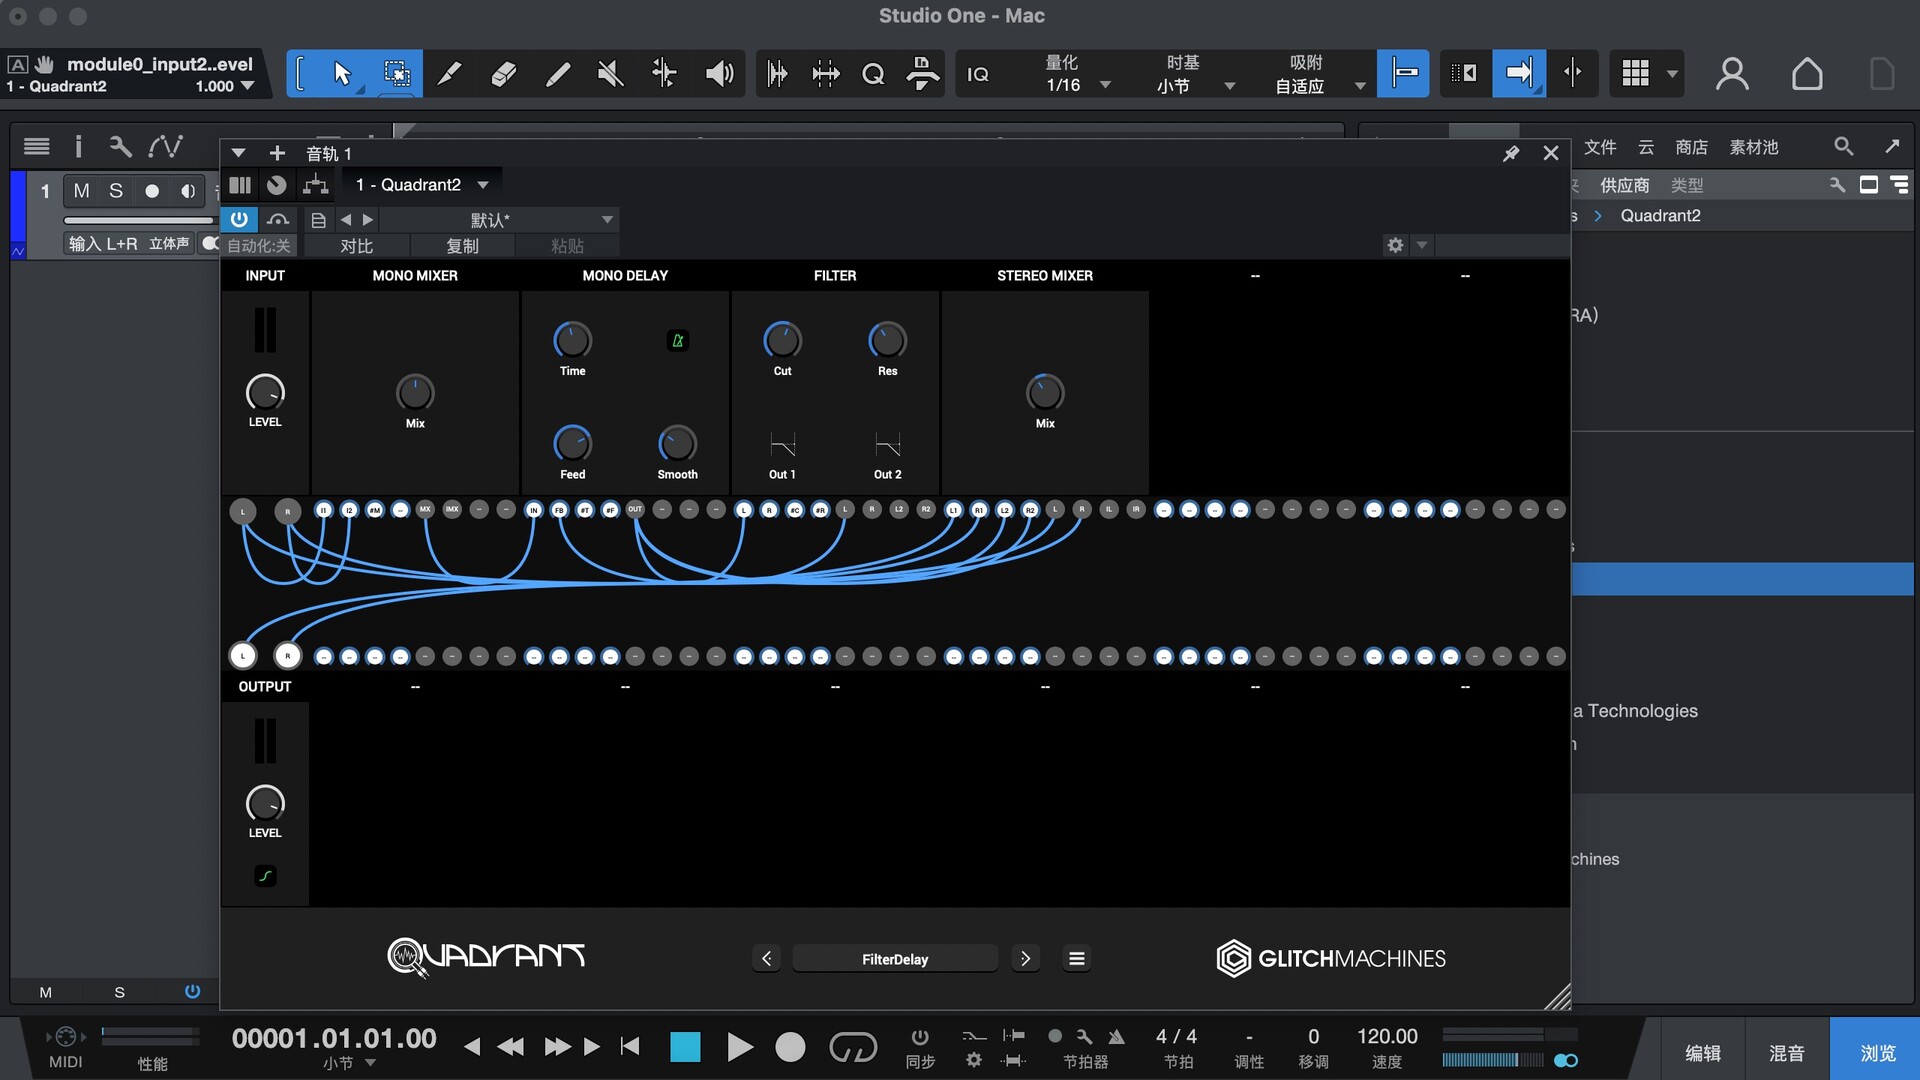Expand the 默认* preset dropdown
This screenshot has height=1080, width=1920.
click(606, 219)
